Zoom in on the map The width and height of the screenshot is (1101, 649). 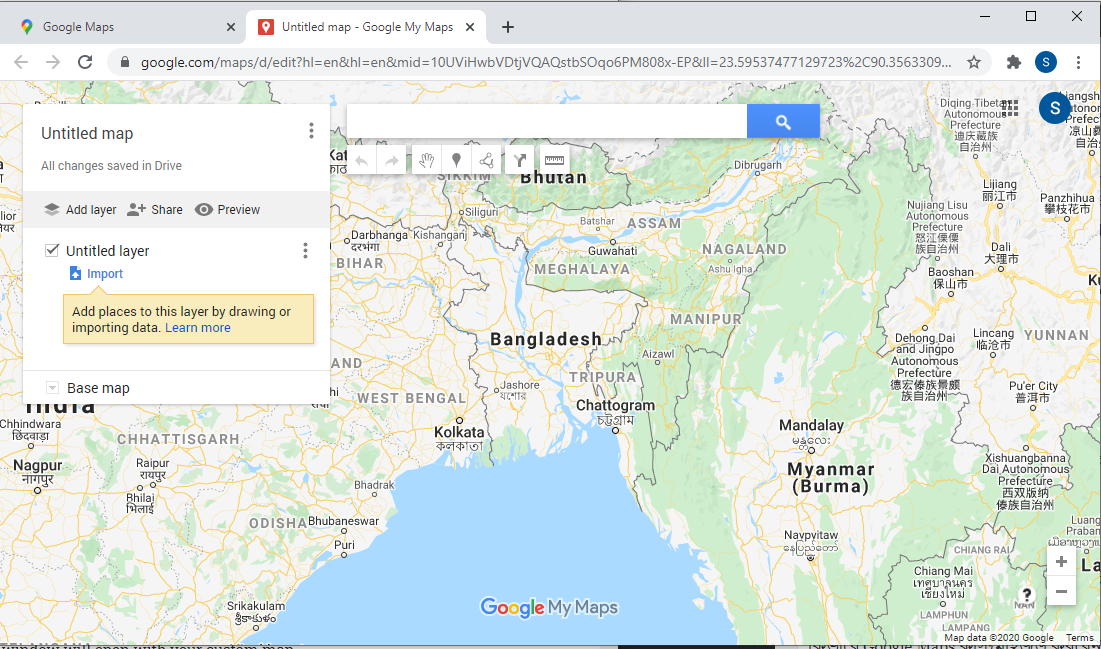click(x=1061, y=562)
